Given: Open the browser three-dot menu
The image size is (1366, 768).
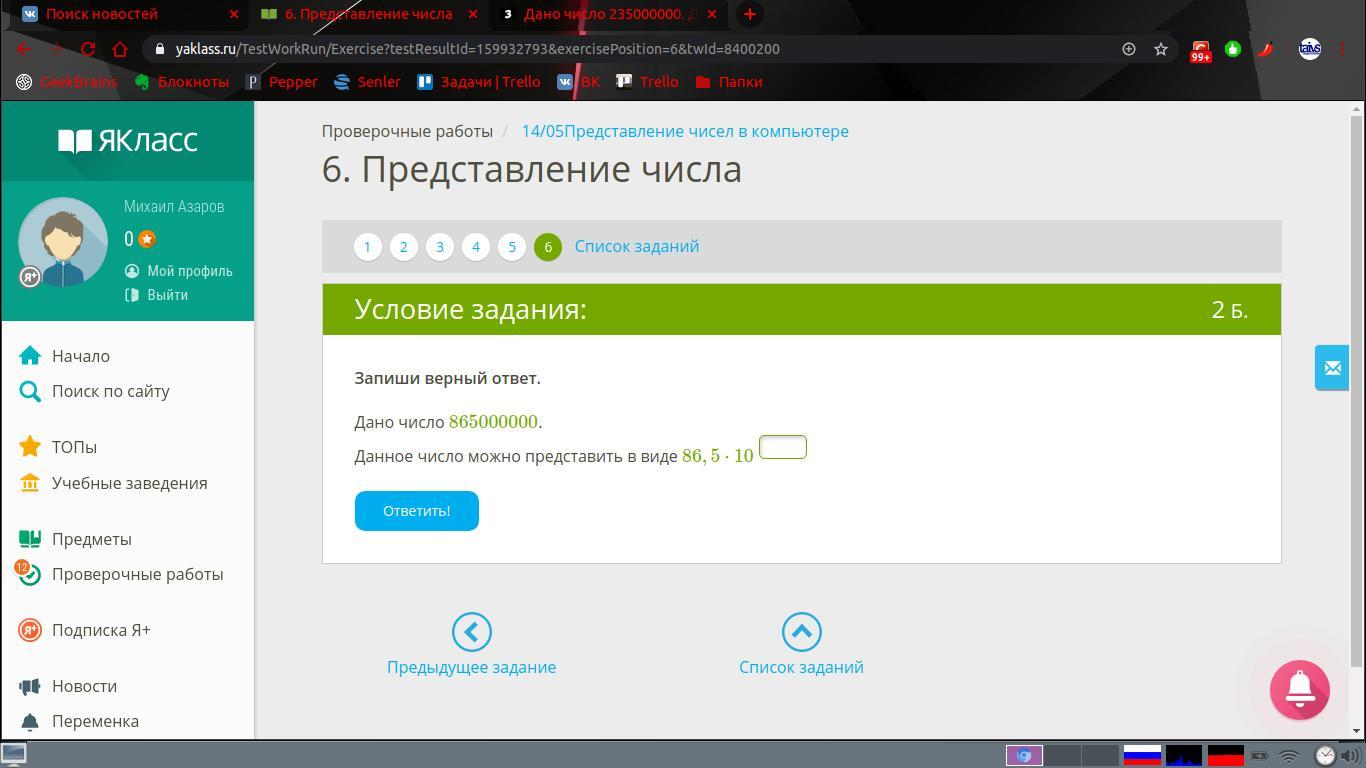Looking at the screenshot, I should tap(1342, 48).
